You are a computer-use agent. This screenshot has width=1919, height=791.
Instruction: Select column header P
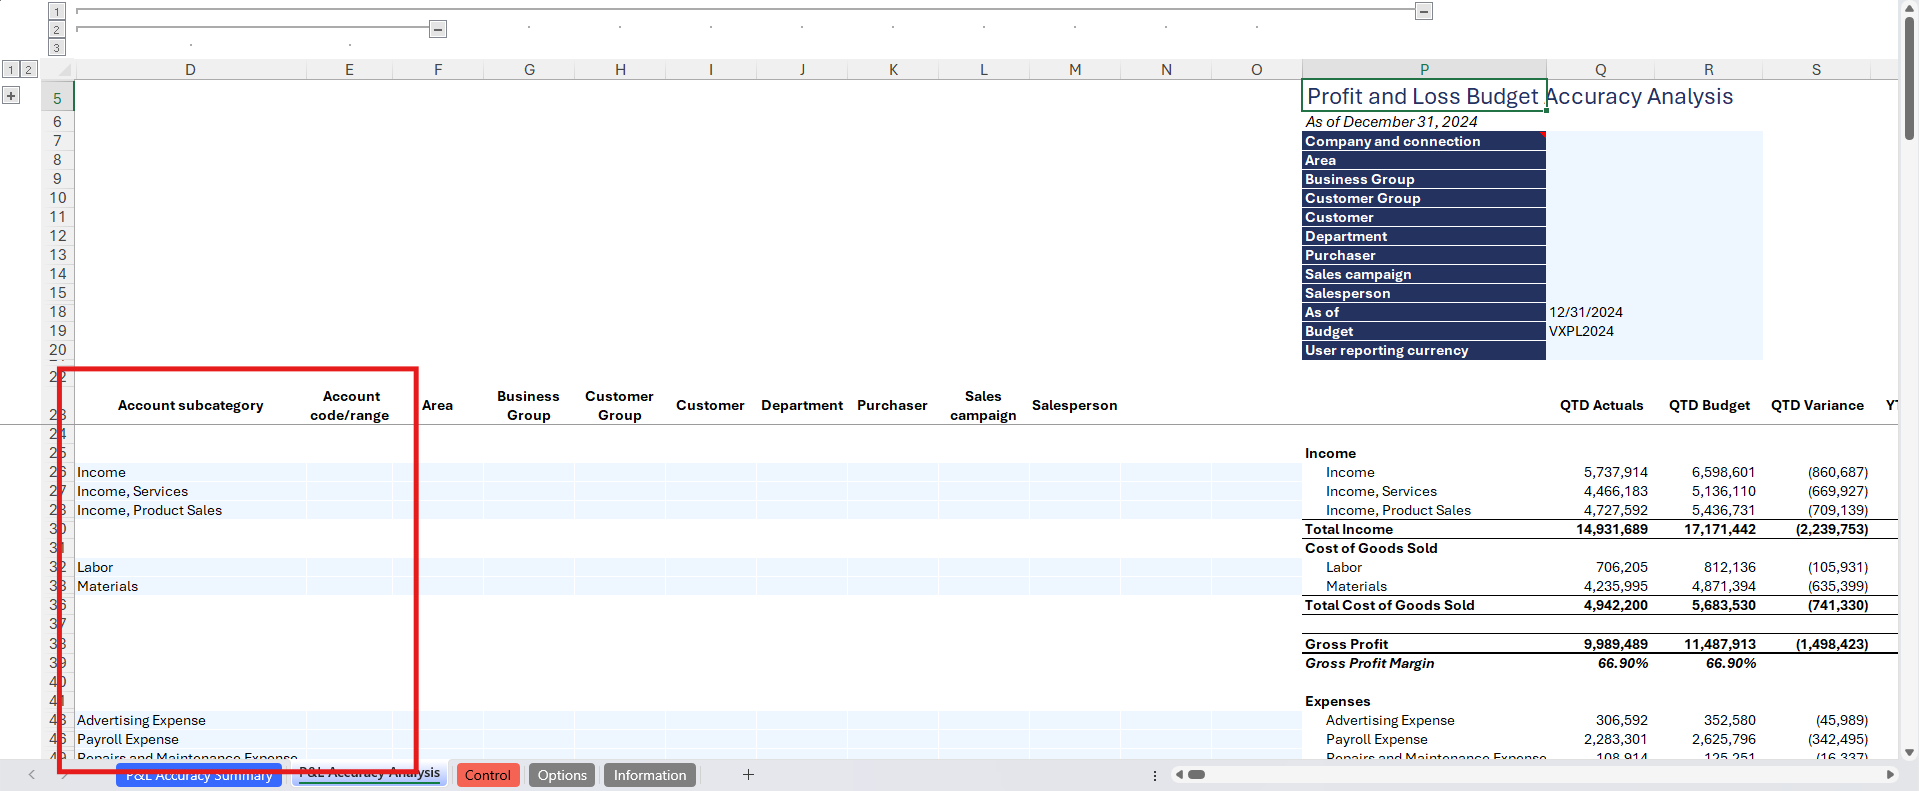pyautogui.click(x=1424, y=69)
